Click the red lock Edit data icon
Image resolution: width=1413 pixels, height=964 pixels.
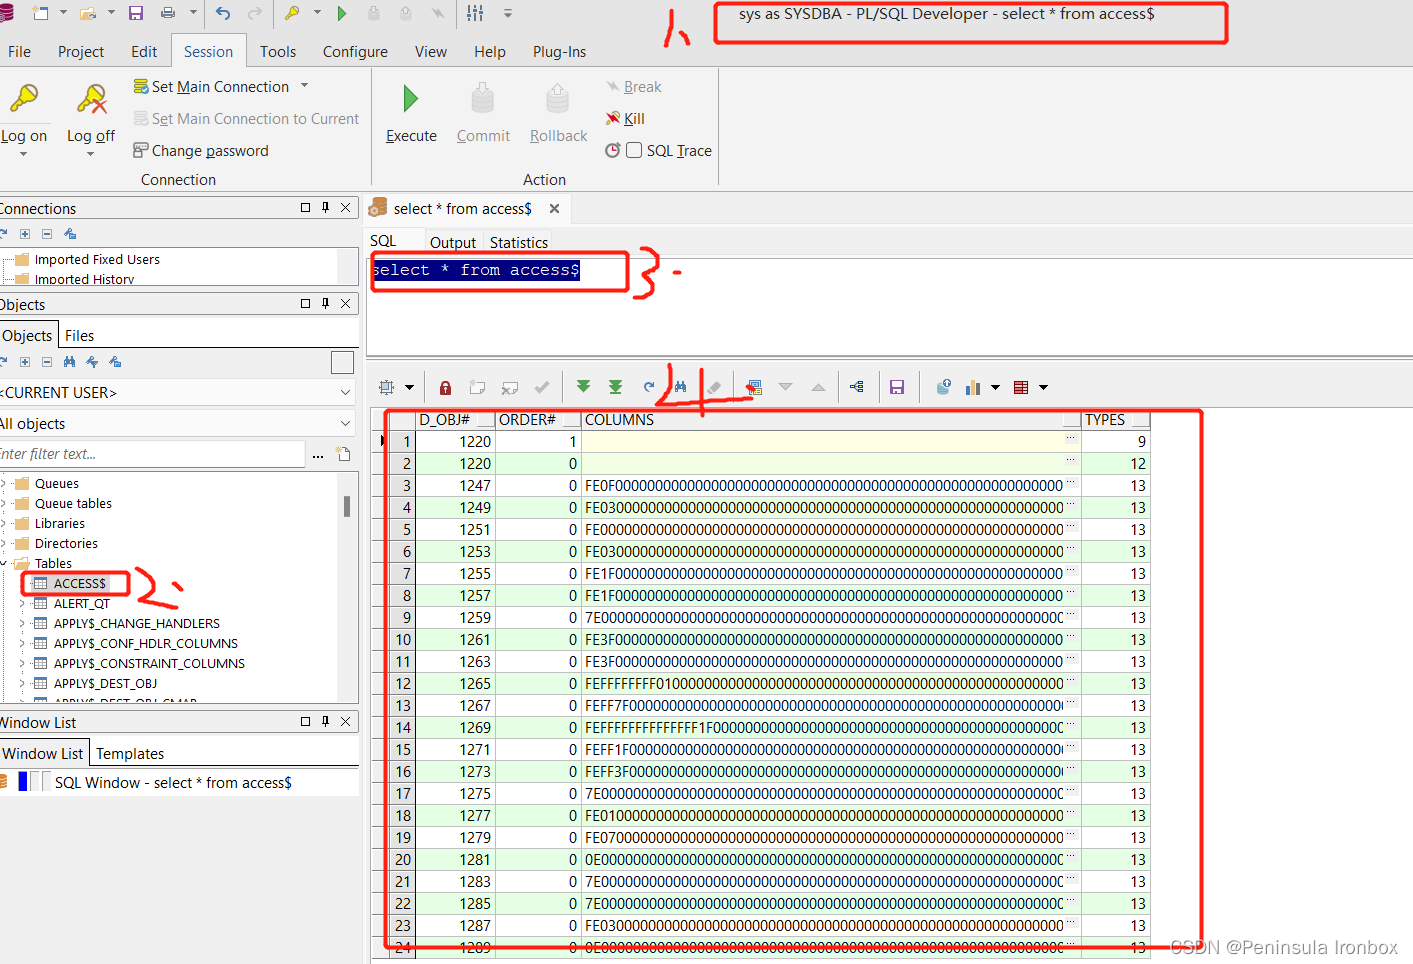(446, 387)
